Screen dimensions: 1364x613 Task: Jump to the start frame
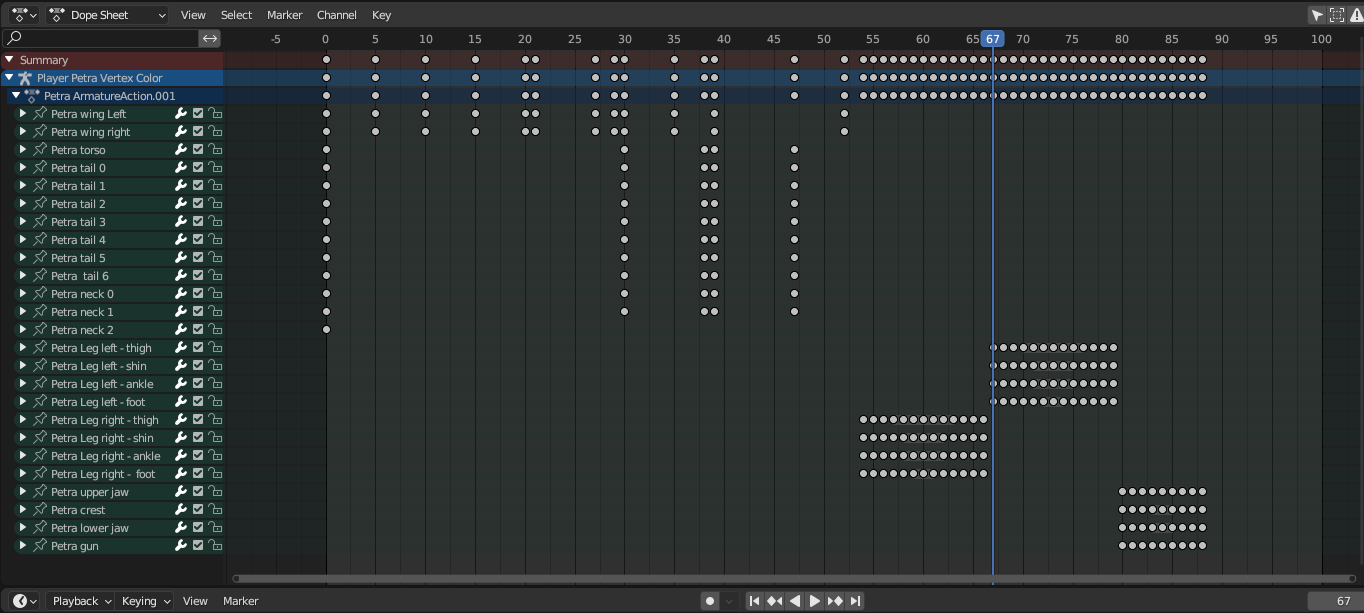point(755,601)
